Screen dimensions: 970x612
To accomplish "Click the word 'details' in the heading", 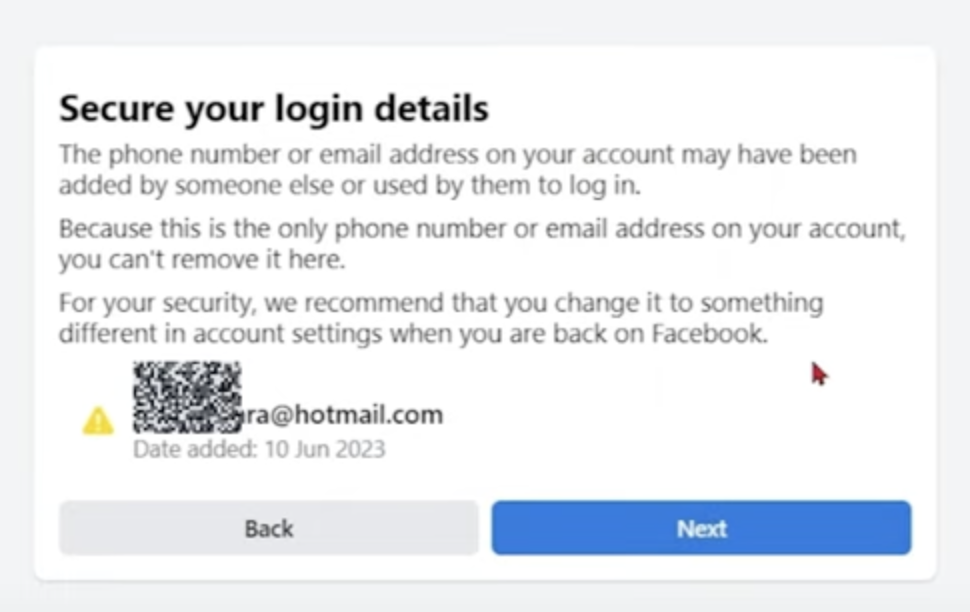I will click(x=432, y=108).
